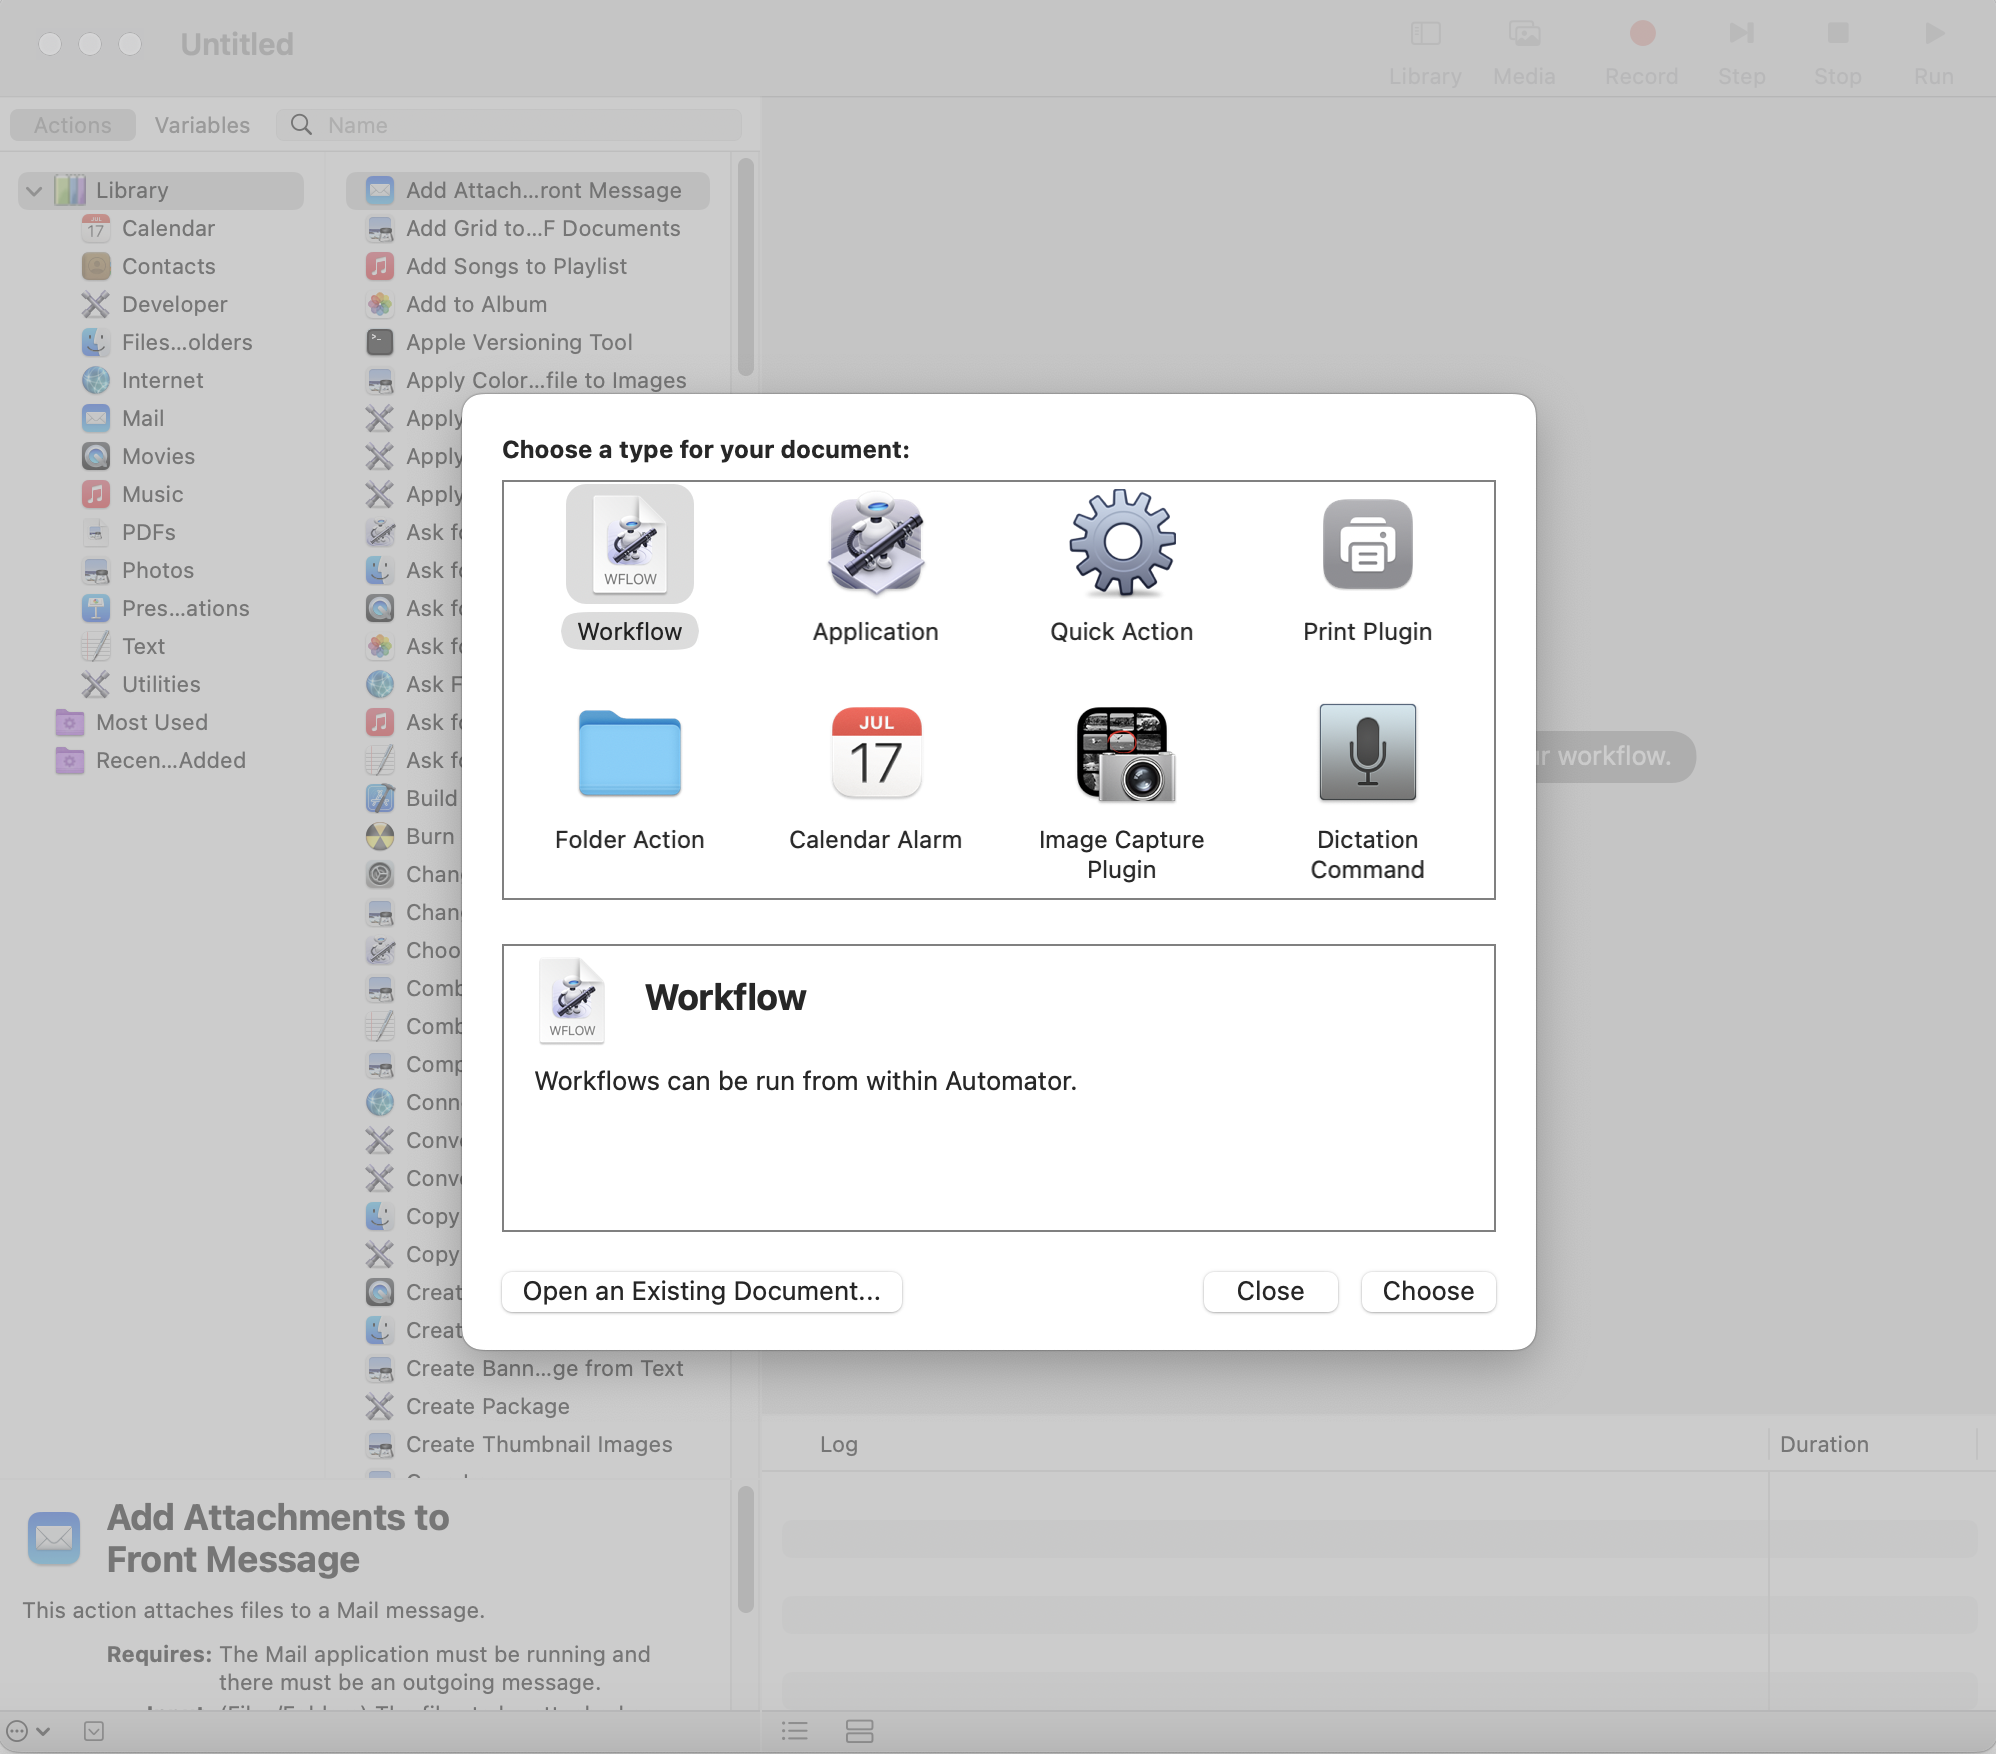Click the Run toolbar button

(1934, 52)
